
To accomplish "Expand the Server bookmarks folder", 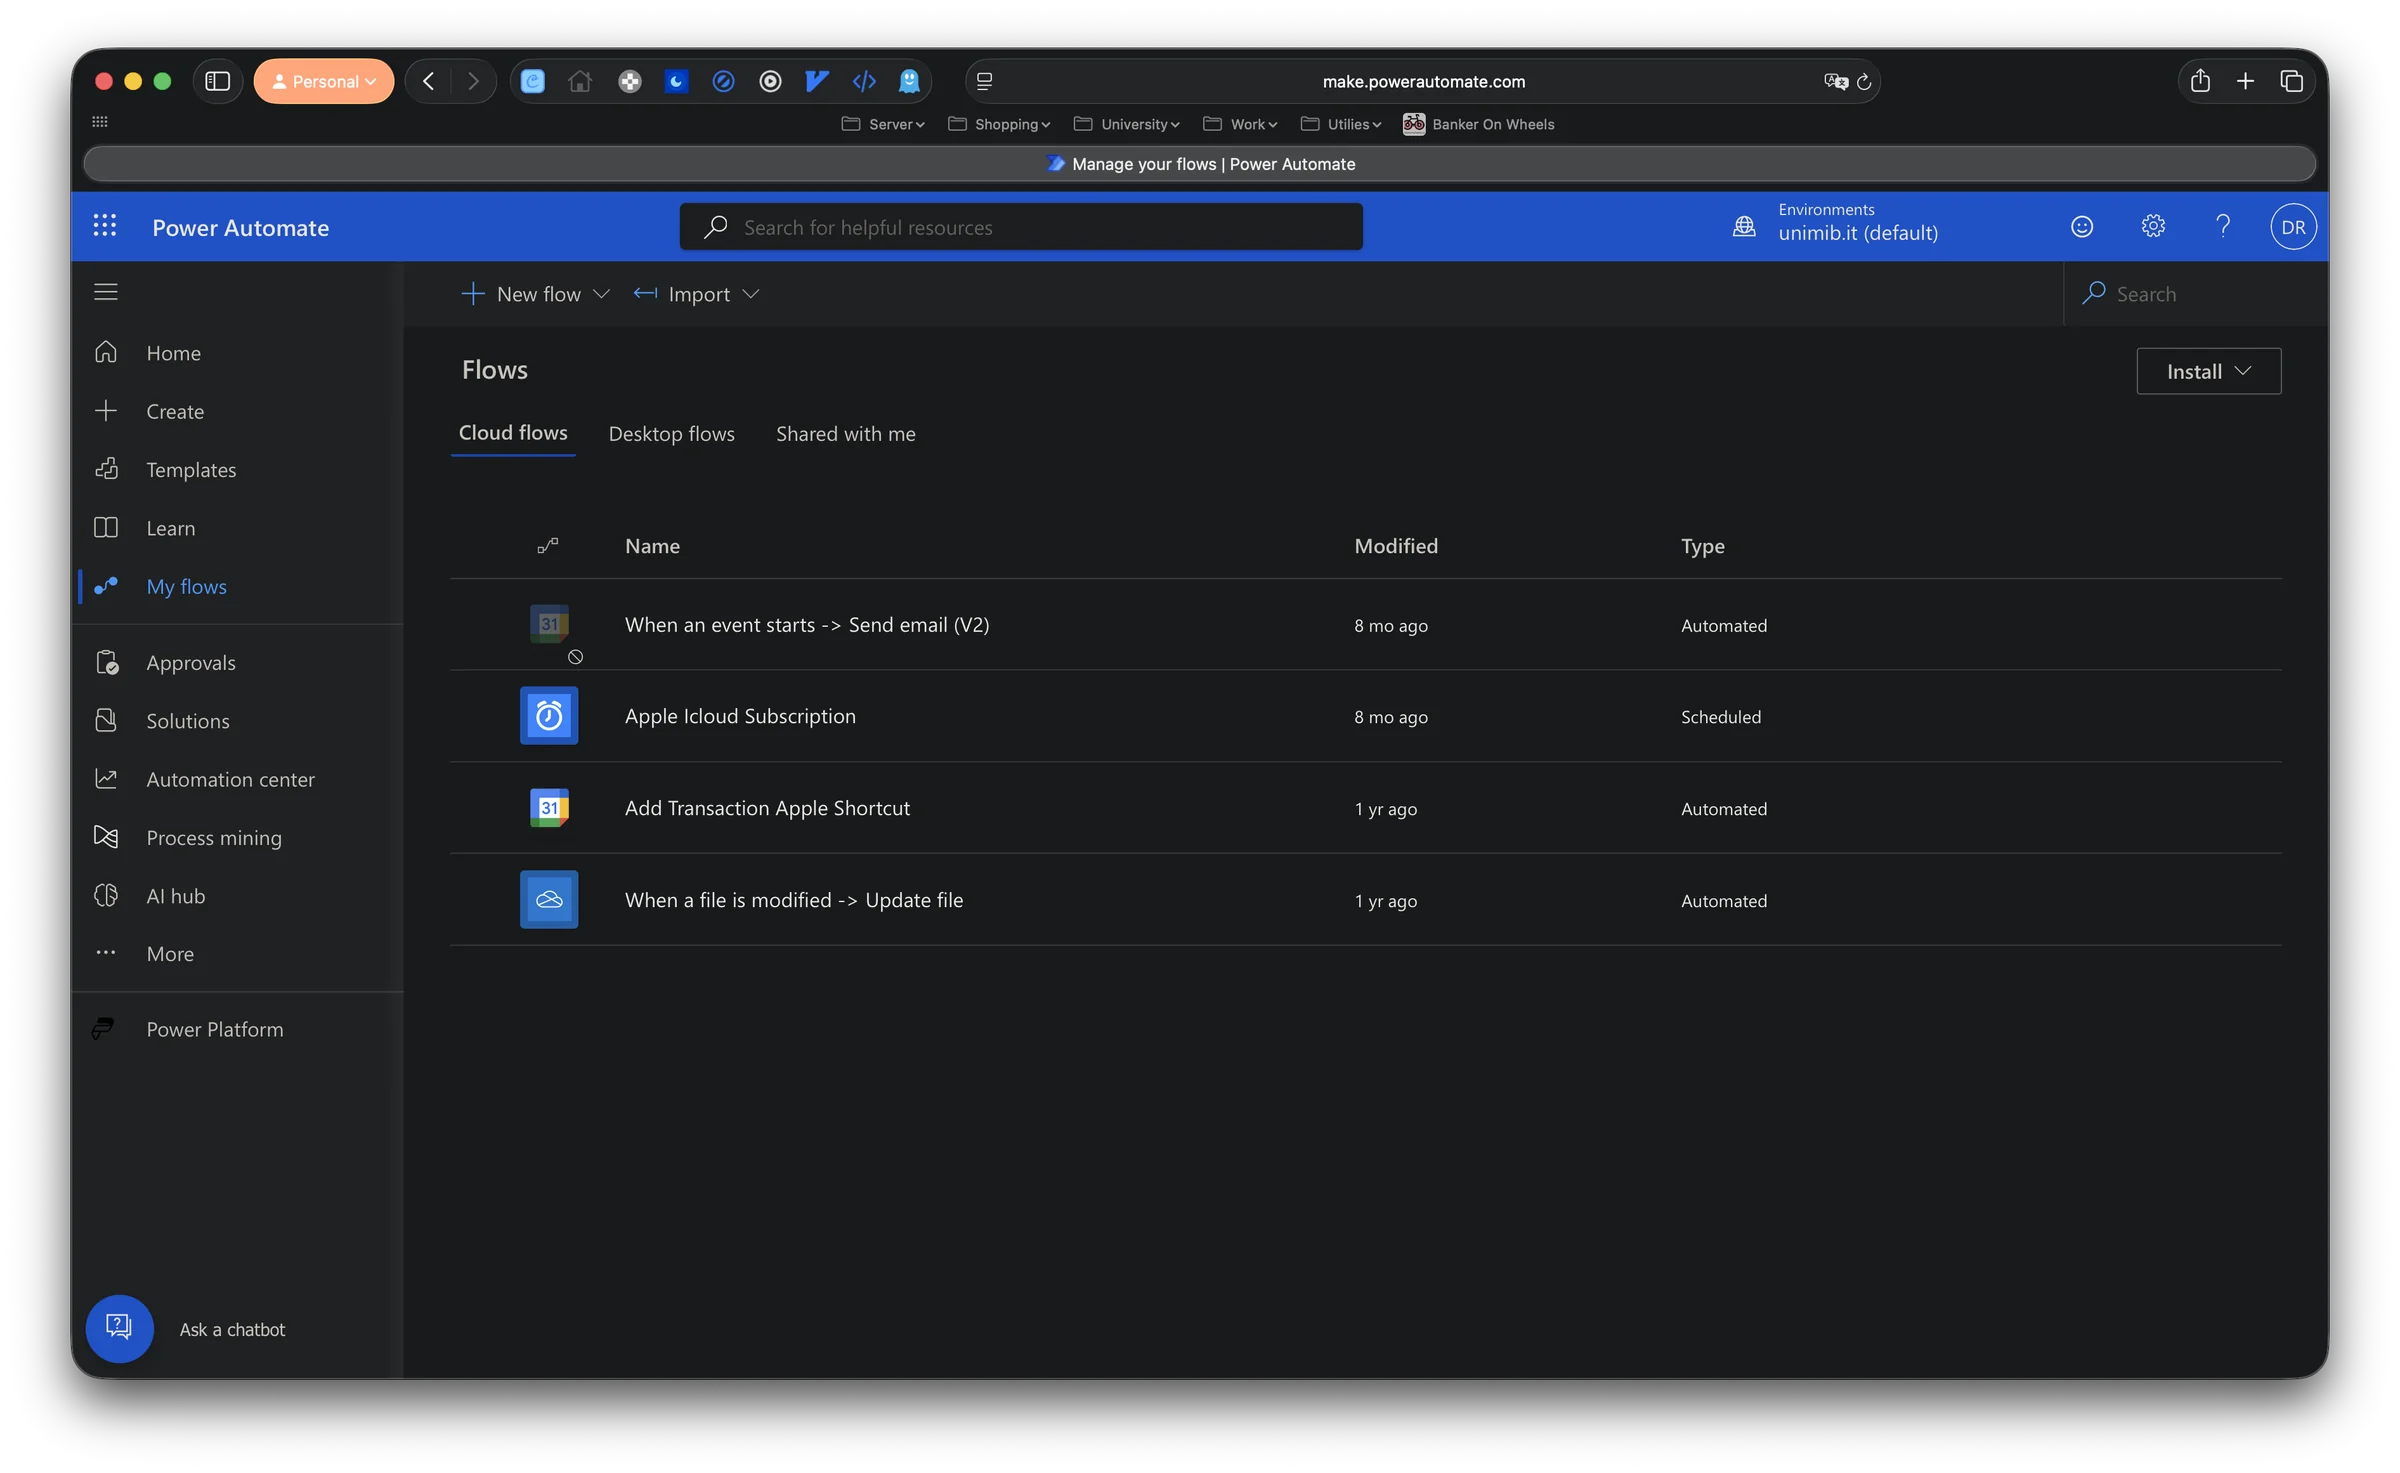I will pyautogui.click(x=883, y=124).
